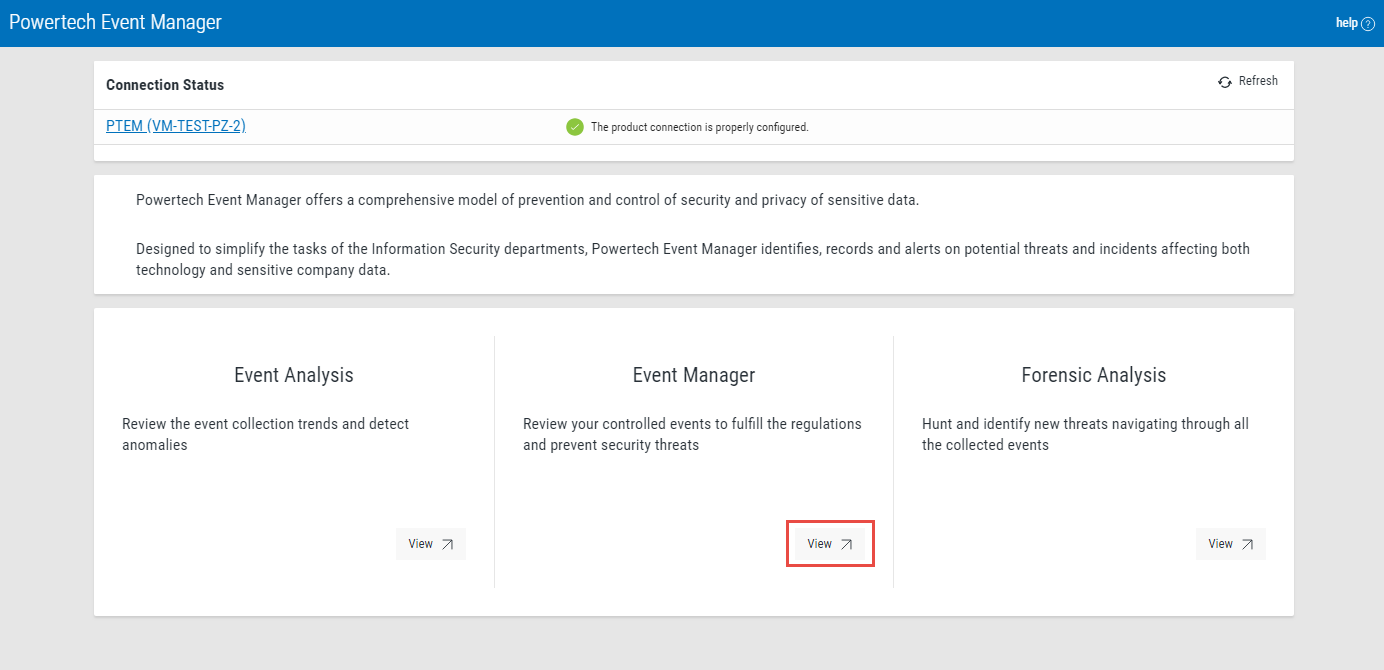Click View label under Event Manager
The image size is (1384, 670).
coord(819,544)
